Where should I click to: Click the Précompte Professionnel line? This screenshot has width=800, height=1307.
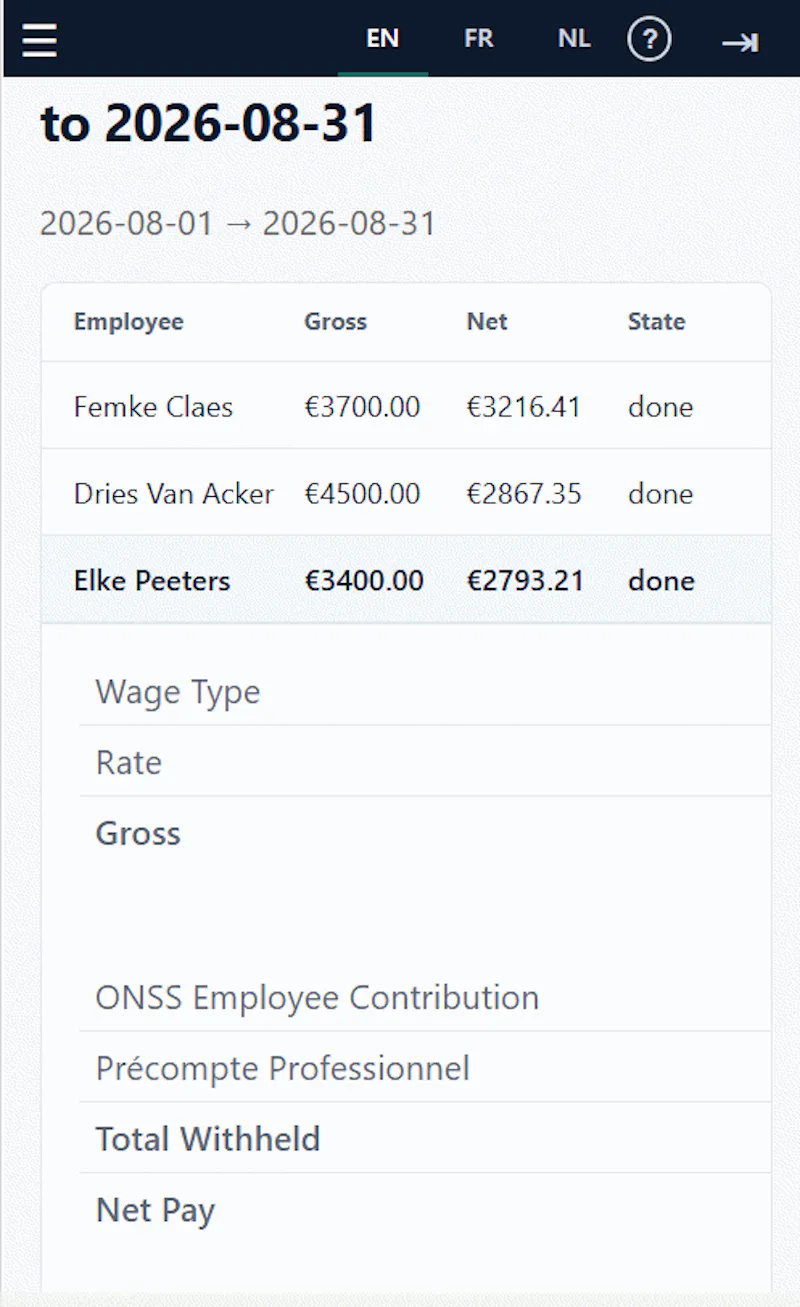(x=425, y=1068)
